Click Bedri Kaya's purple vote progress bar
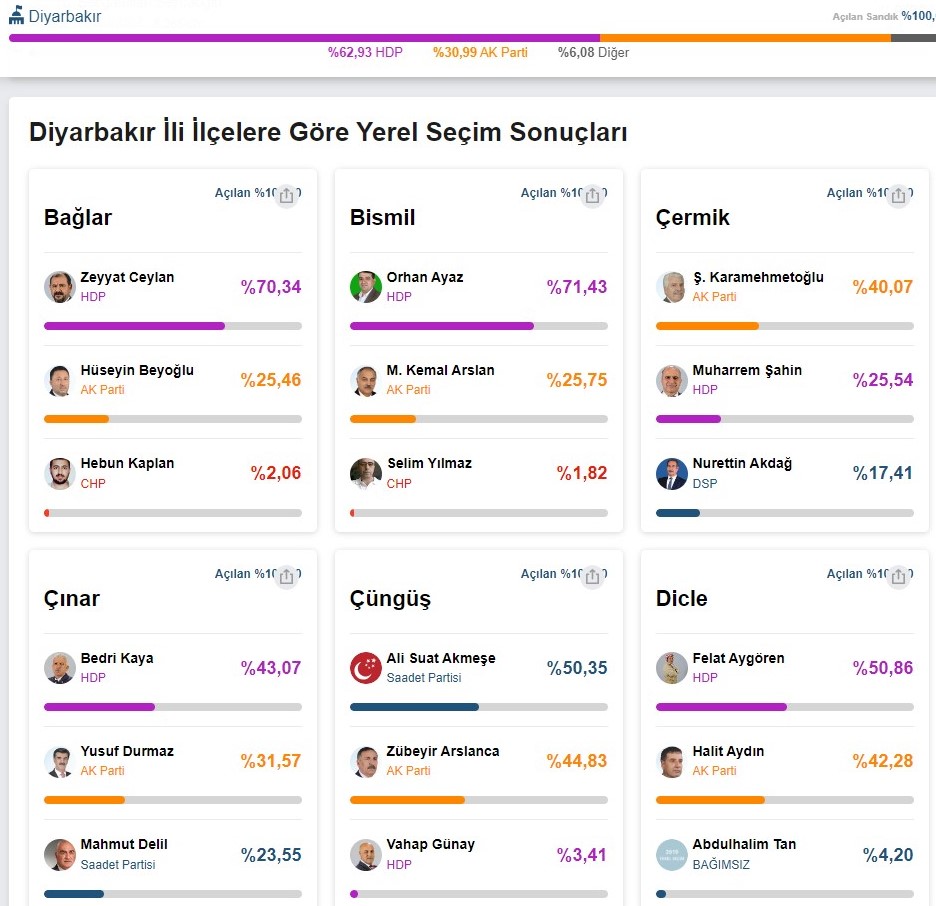 [x=100, y=707]
